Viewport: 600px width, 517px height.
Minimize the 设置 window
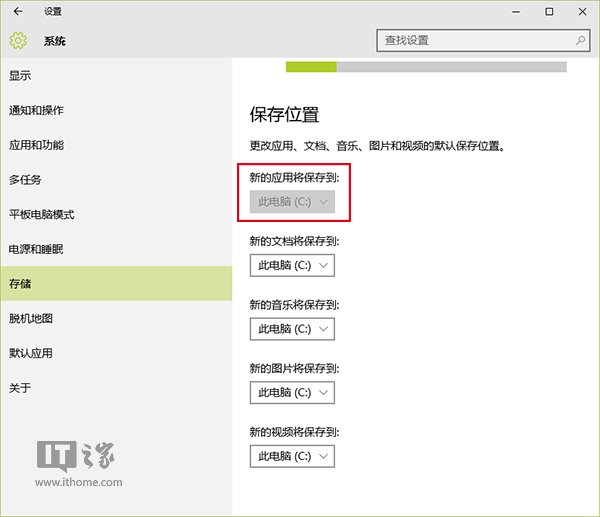click(516, 12)
